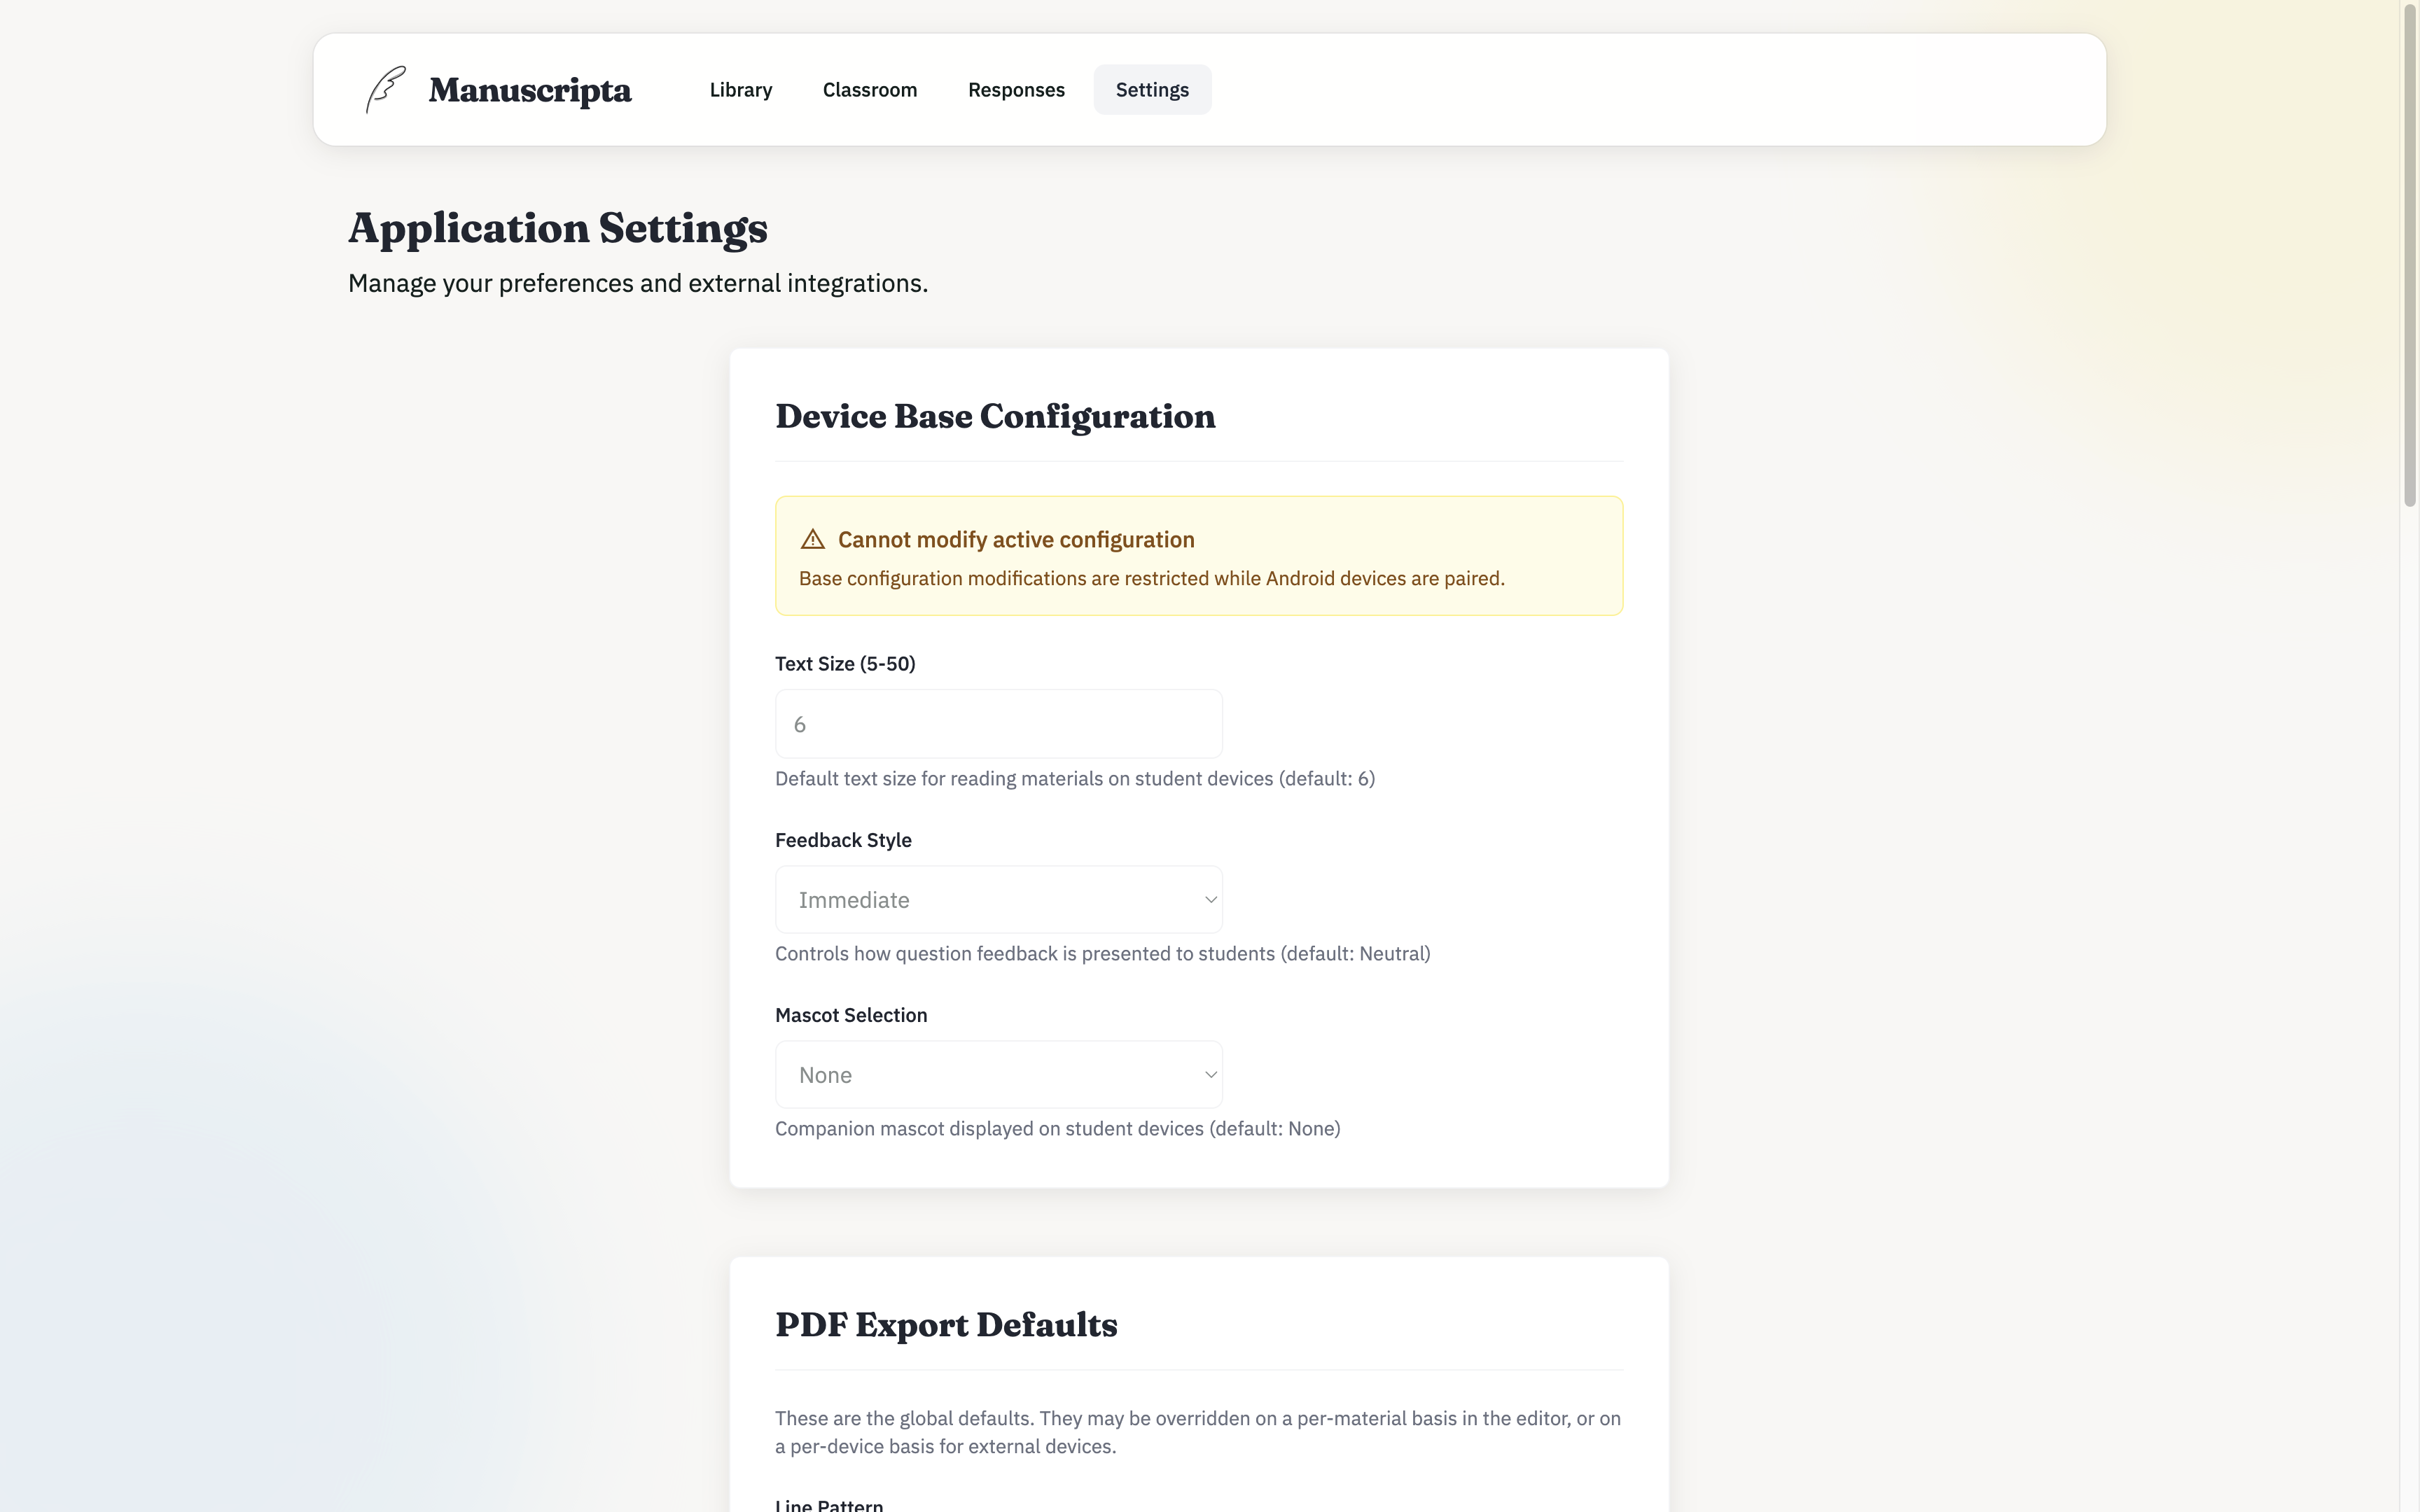Select the Settings tab
Screen dimensions: 2420x1512
[1152, 89]
